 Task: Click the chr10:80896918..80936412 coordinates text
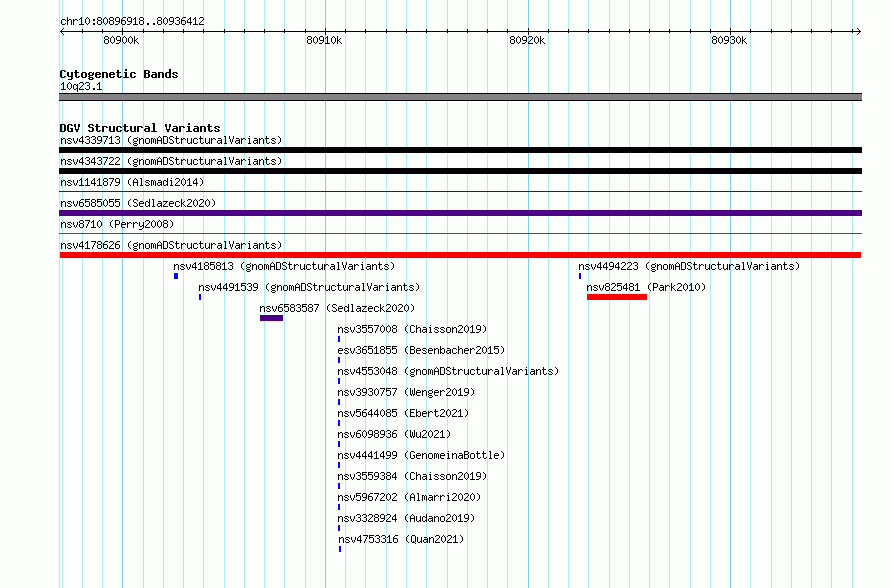(x=132, y=21)
